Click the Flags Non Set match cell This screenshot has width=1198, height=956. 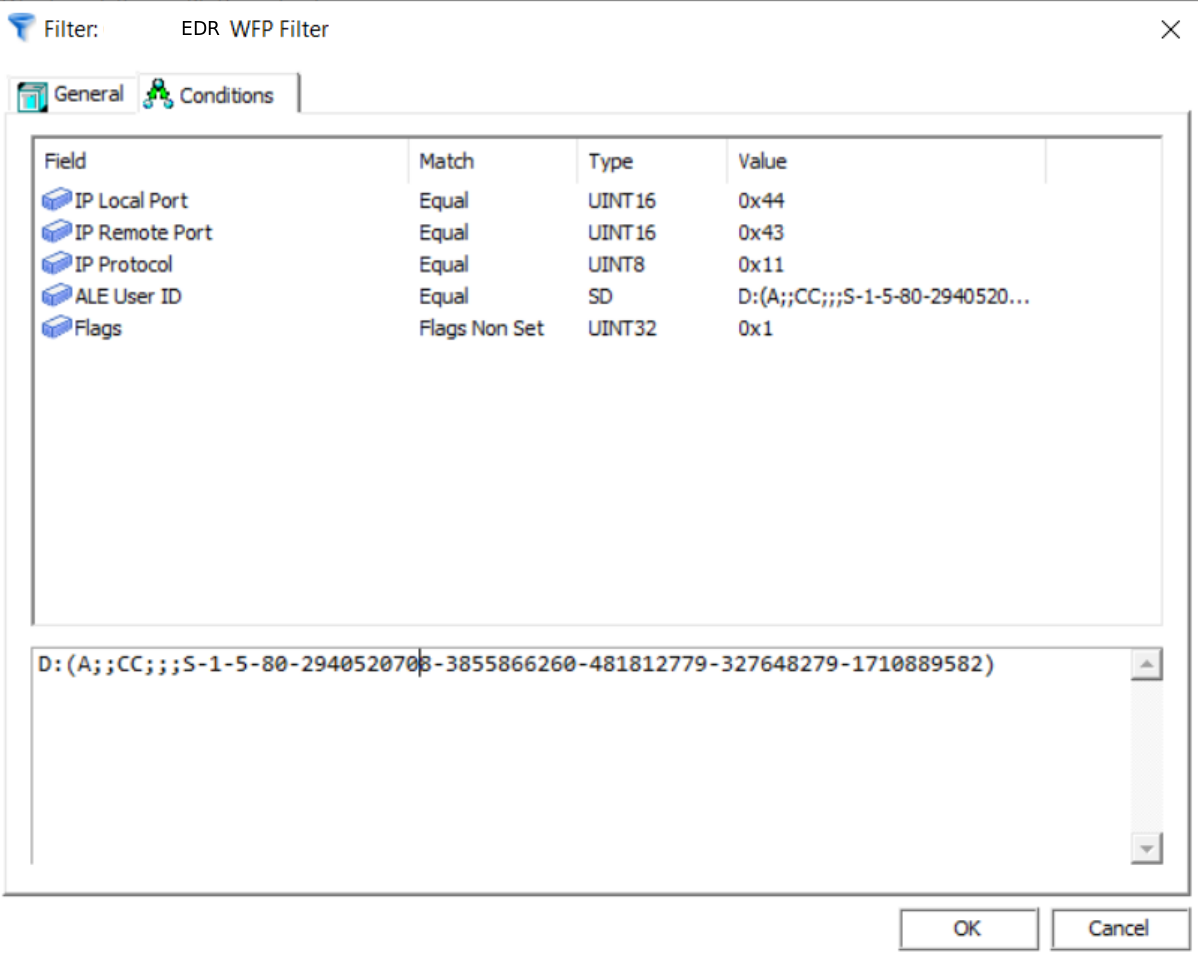[481, 329]
